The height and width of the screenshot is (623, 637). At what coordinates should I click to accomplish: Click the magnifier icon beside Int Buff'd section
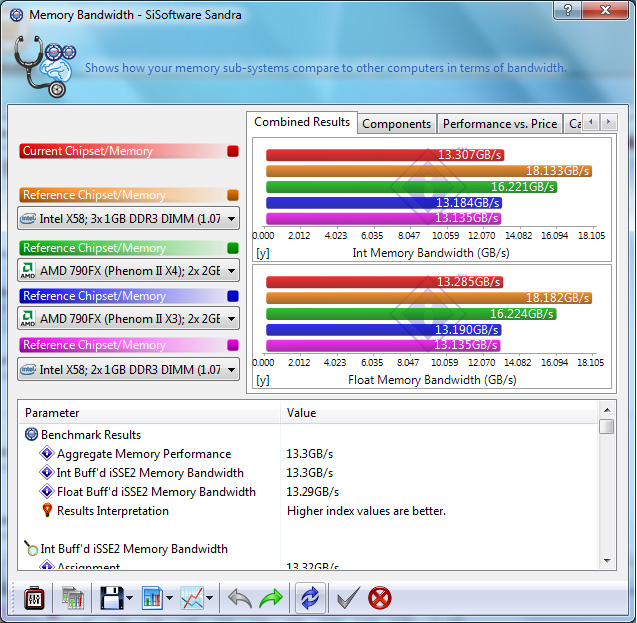coord(30,548)
